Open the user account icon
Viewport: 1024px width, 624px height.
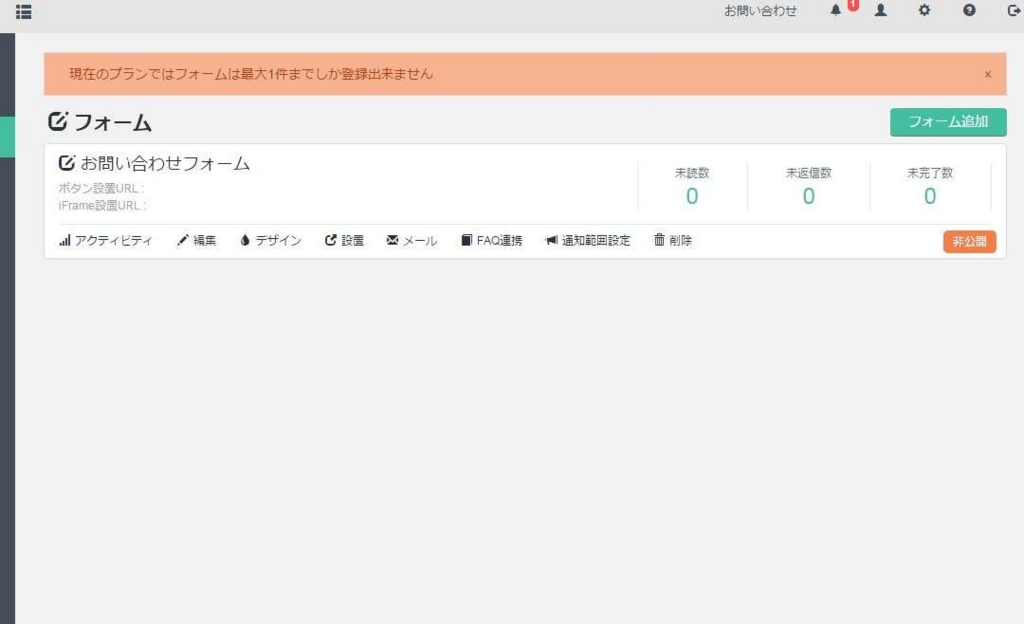coord(880,11)
